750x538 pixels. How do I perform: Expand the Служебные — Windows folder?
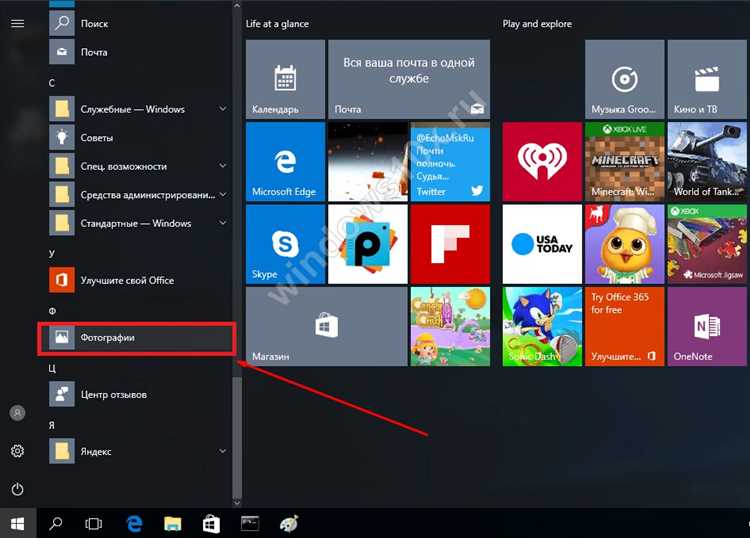click(x=138, y=109)
